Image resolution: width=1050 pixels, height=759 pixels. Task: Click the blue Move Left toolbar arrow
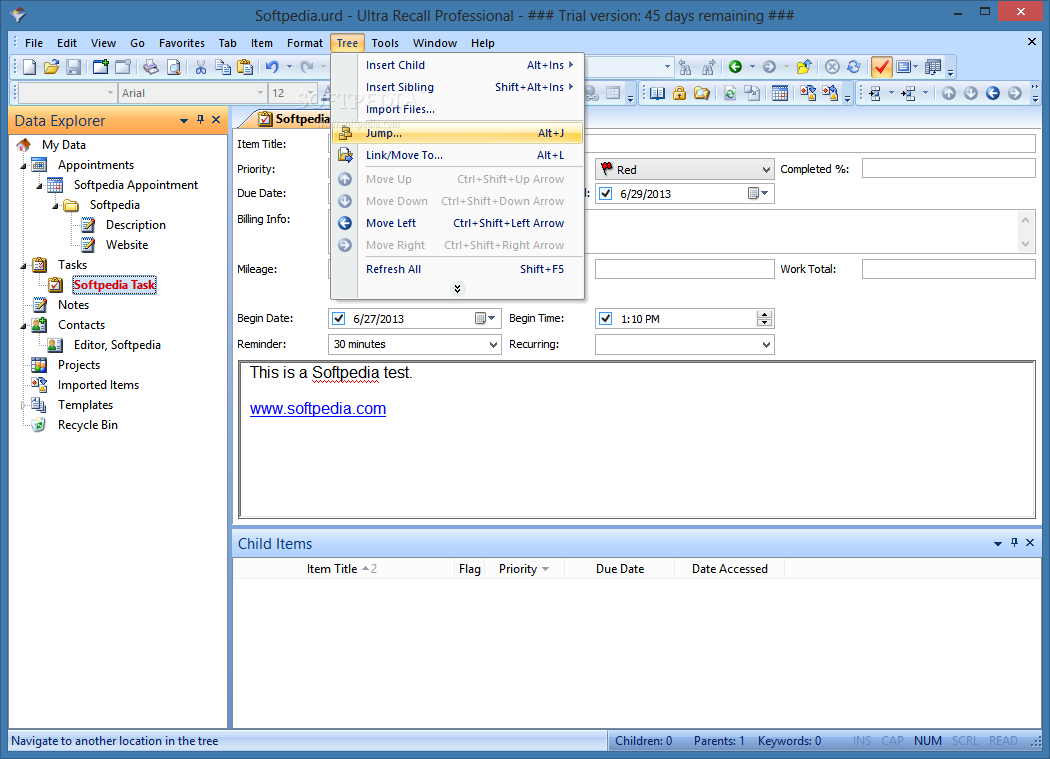pos(993,93)
